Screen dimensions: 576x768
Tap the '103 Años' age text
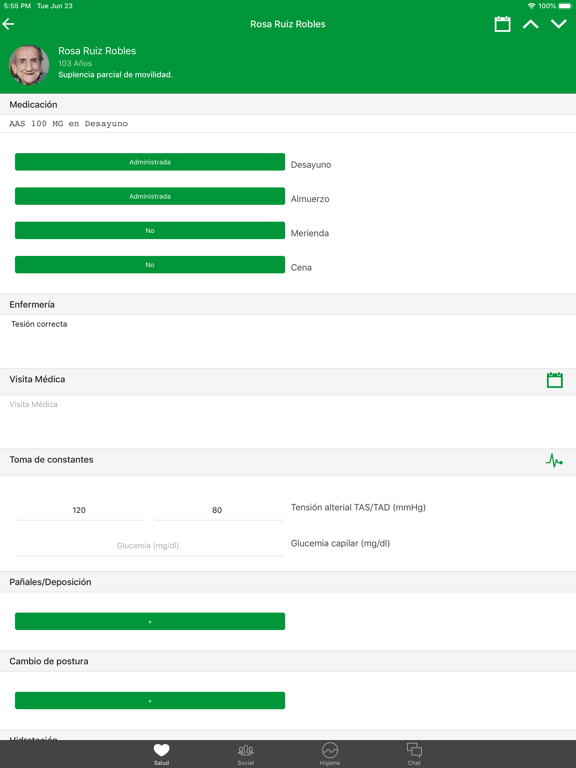pos(75,63)
